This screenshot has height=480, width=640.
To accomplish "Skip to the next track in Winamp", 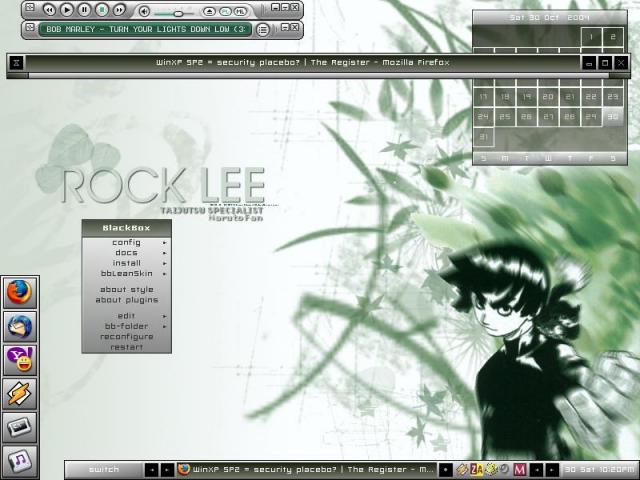I will (x=119, y=10).
